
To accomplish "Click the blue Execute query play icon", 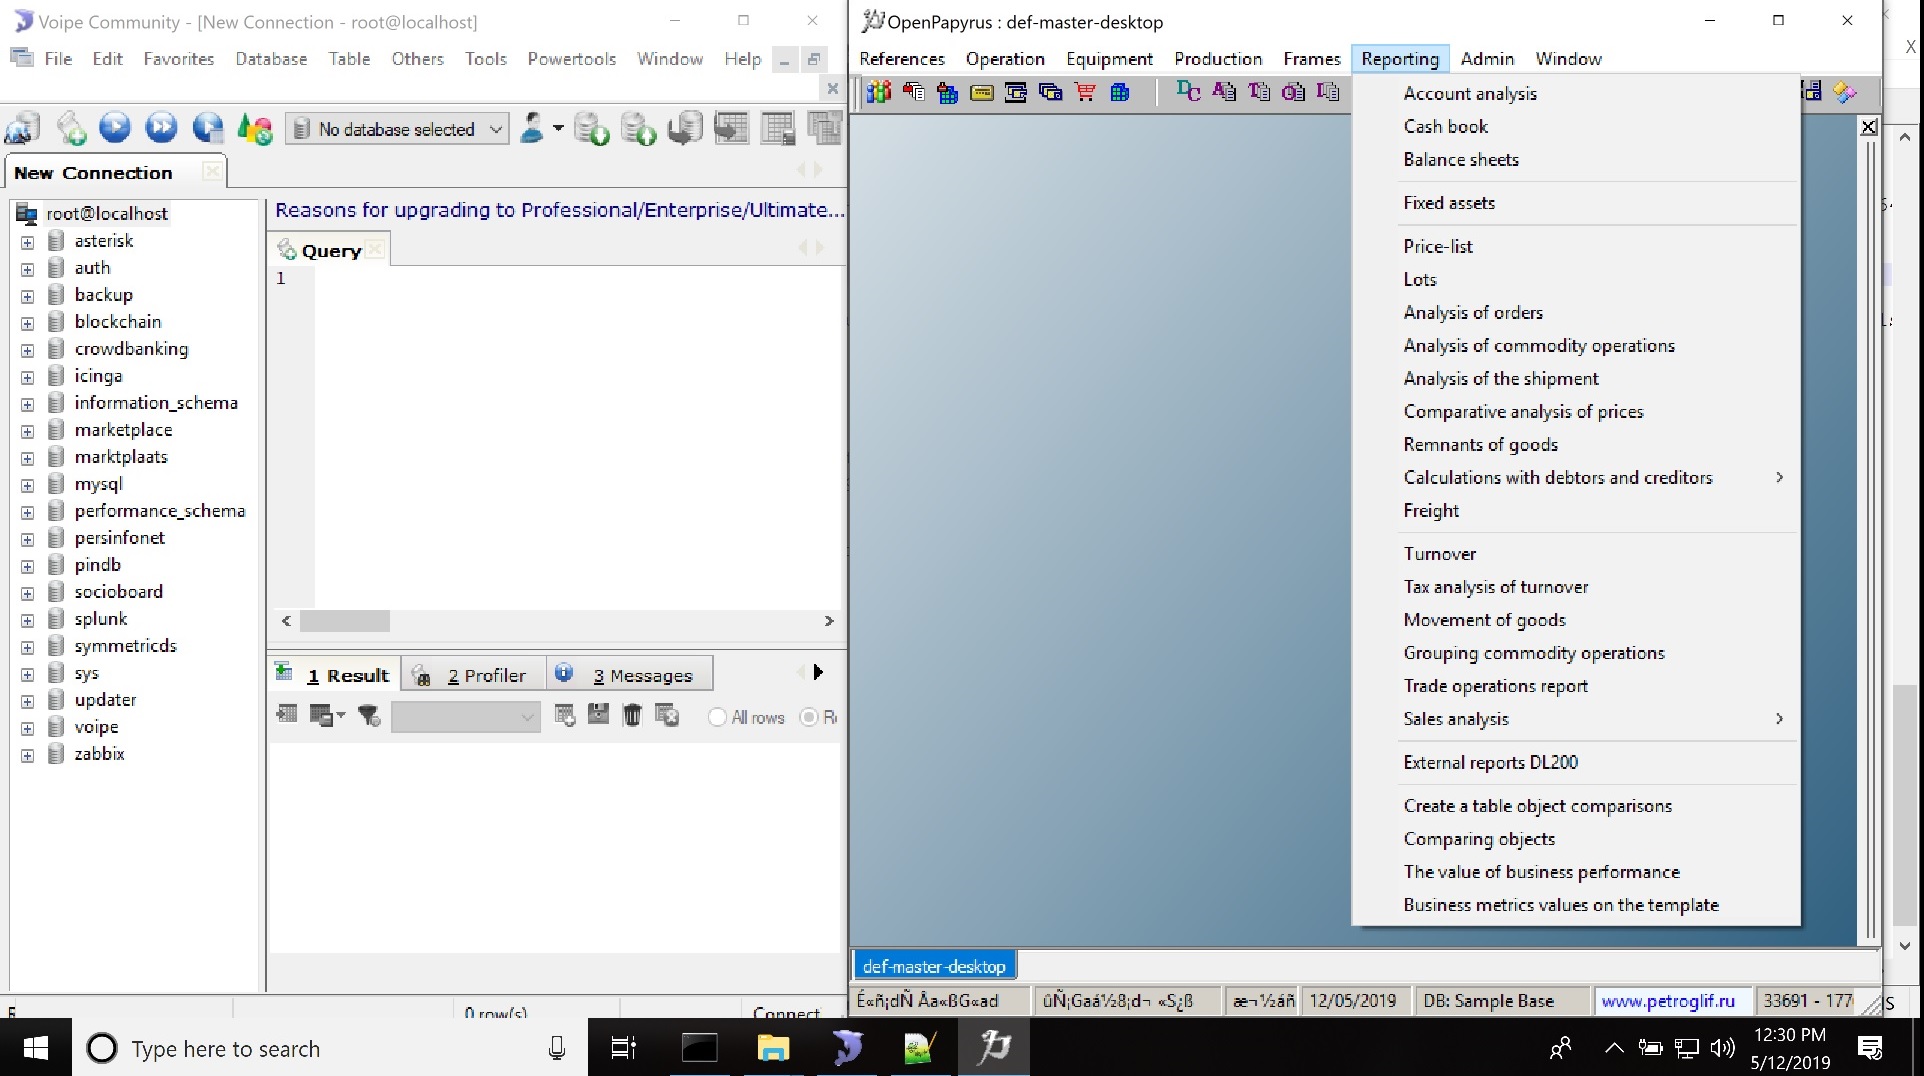I will pos(115,128).
